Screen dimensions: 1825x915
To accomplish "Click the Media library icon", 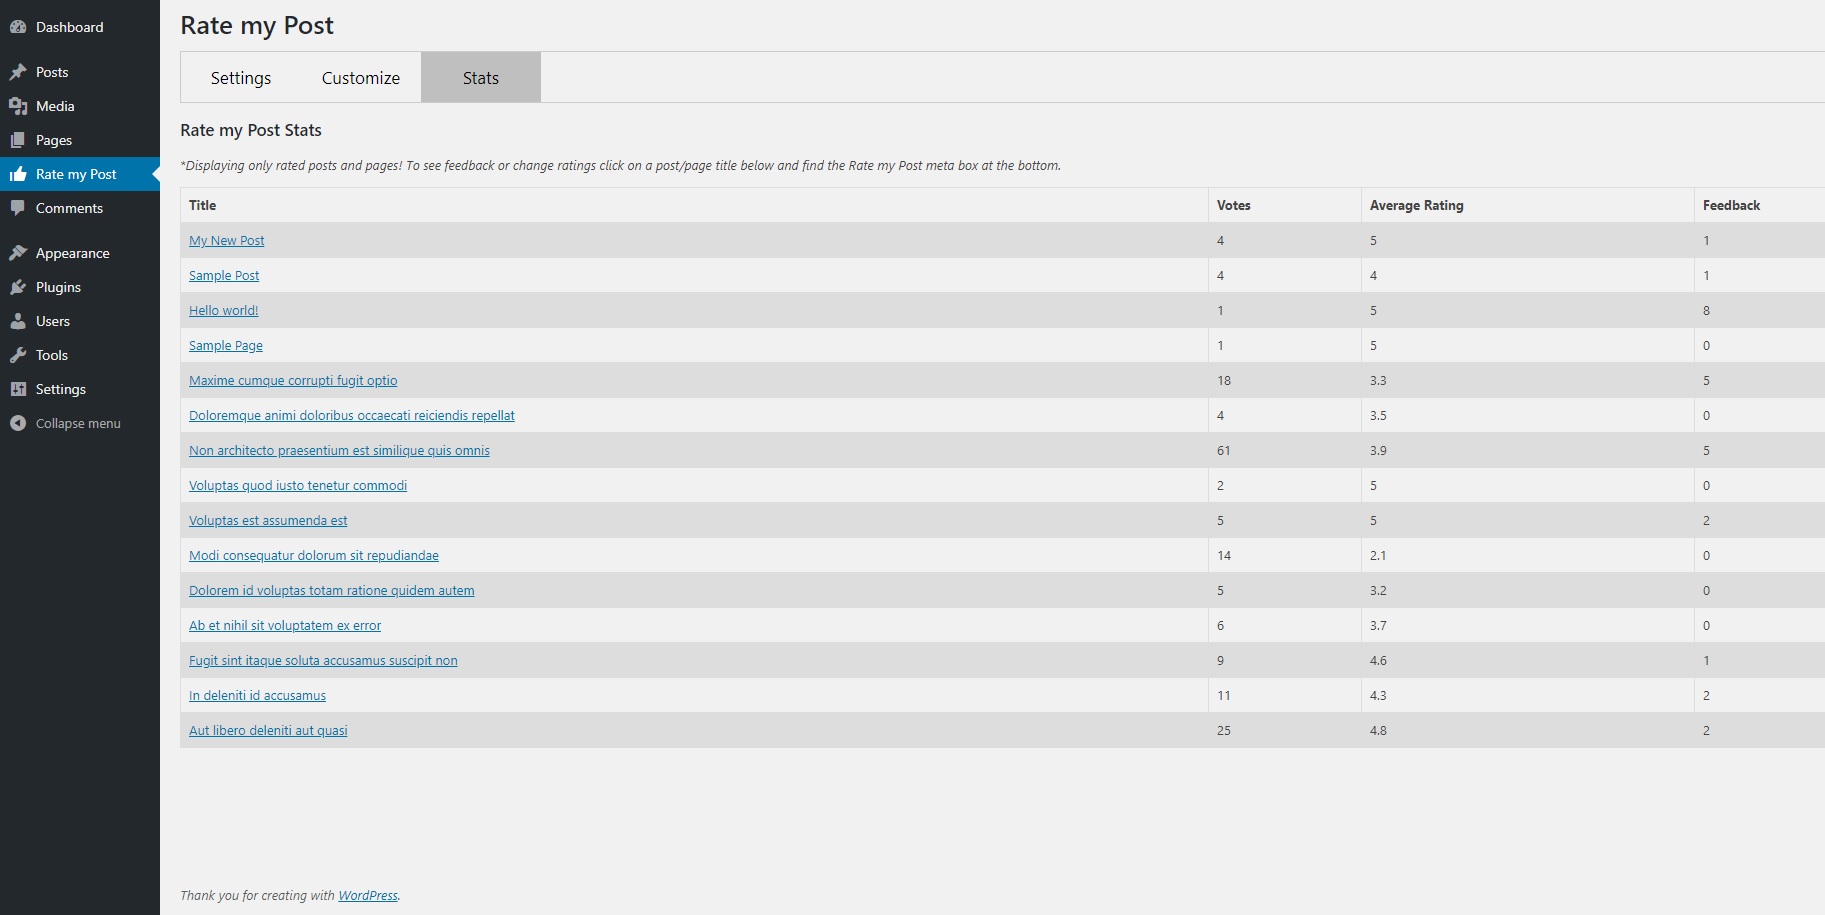I will point(18,106).
